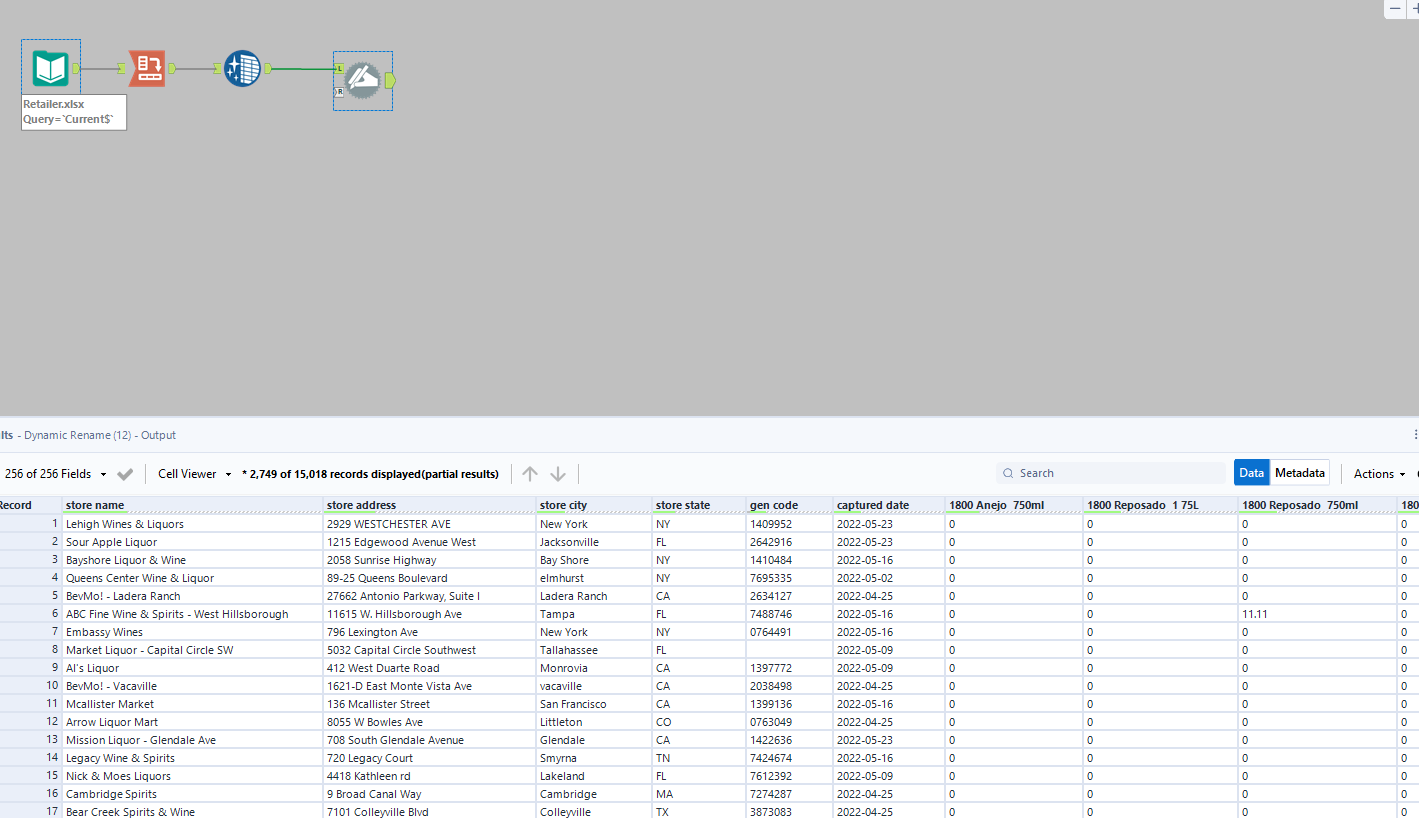Click the store name column header
The height and width of the screenshot is (818, 1419).
pyautogui.click(x=95, y=505)
